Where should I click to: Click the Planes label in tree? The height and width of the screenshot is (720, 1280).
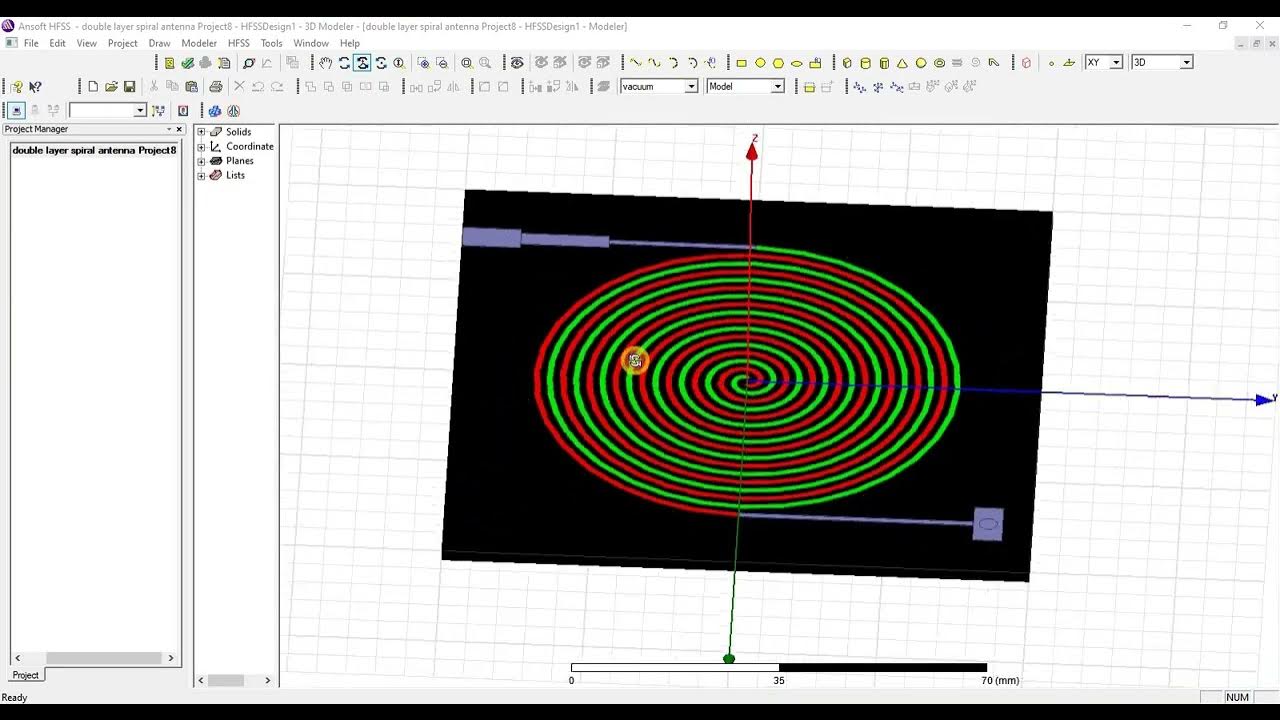(240, 161)
